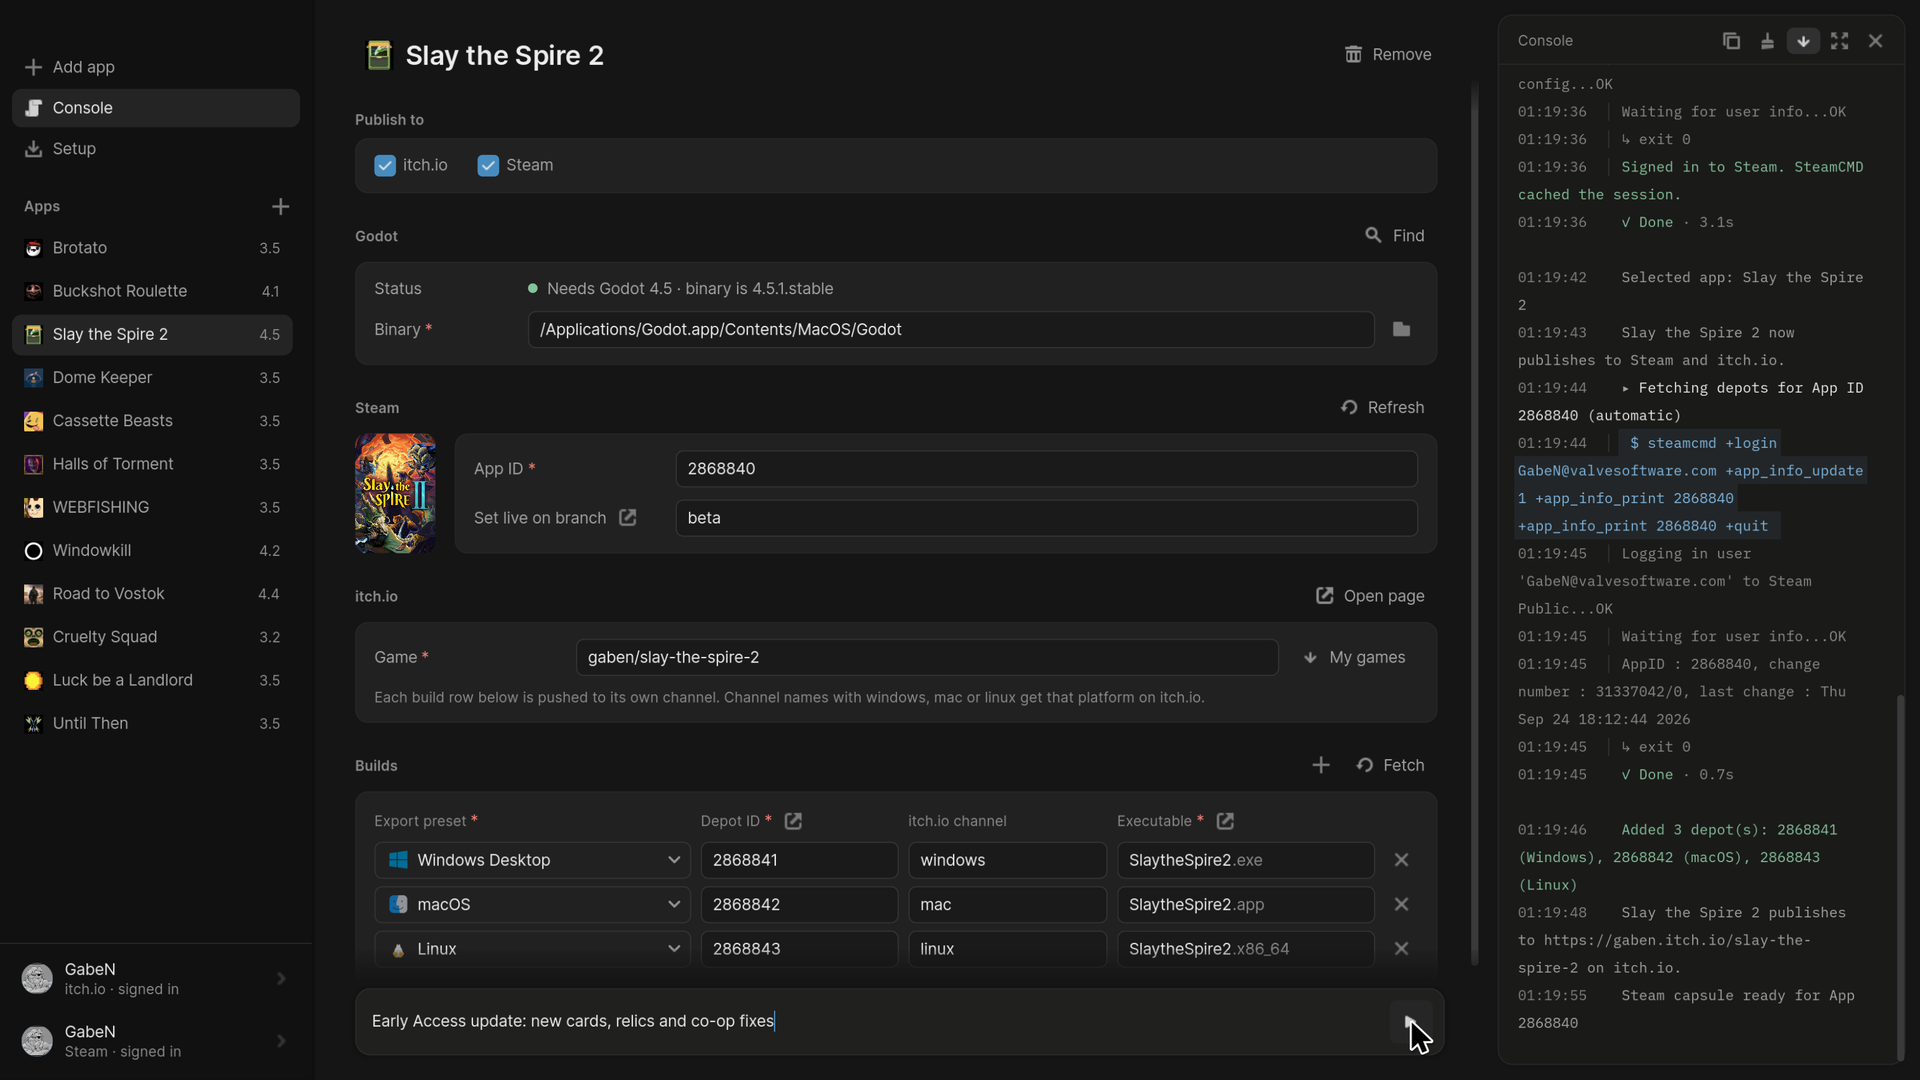Open macOS export preset dropdown

[x=532, y=904]
